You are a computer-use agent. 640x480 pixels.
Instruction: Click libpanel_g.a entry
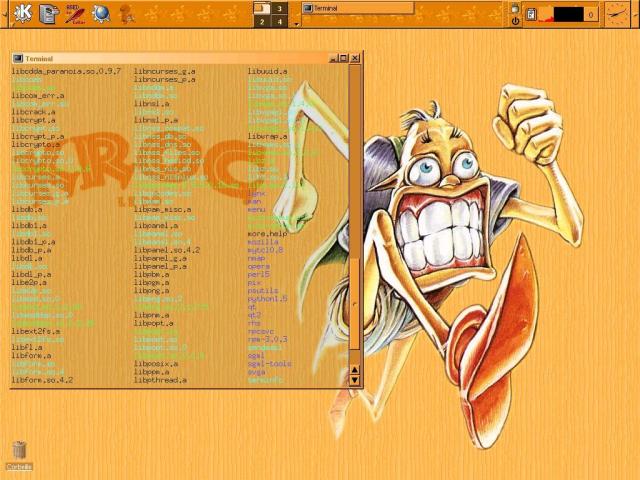[x=160, y=258]
